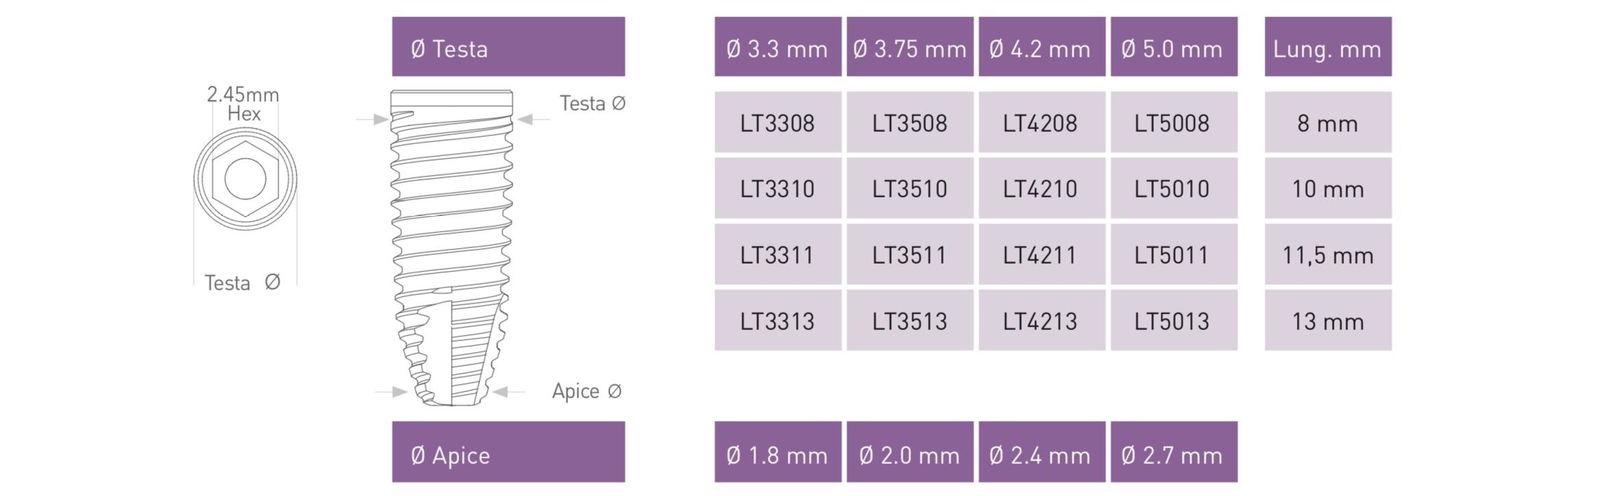Select product code LT5013
1600x496 pixels.
[x=1174, y=320]
